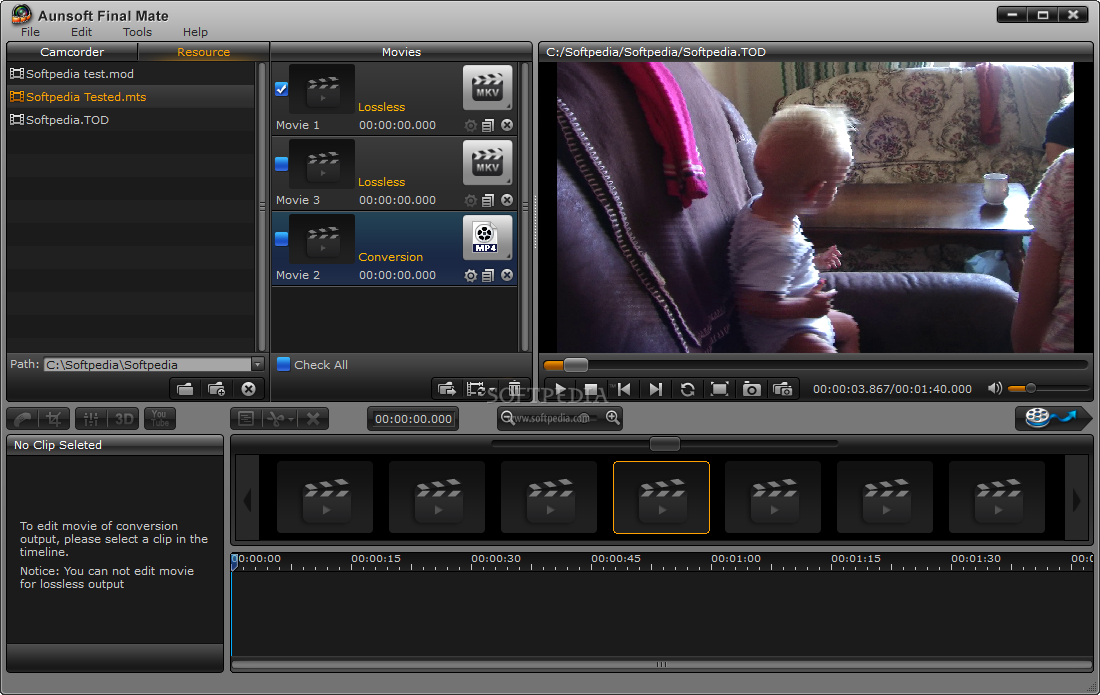
Task: Uncheck the Movie 1 checkbox
Action: pos(282,89)
